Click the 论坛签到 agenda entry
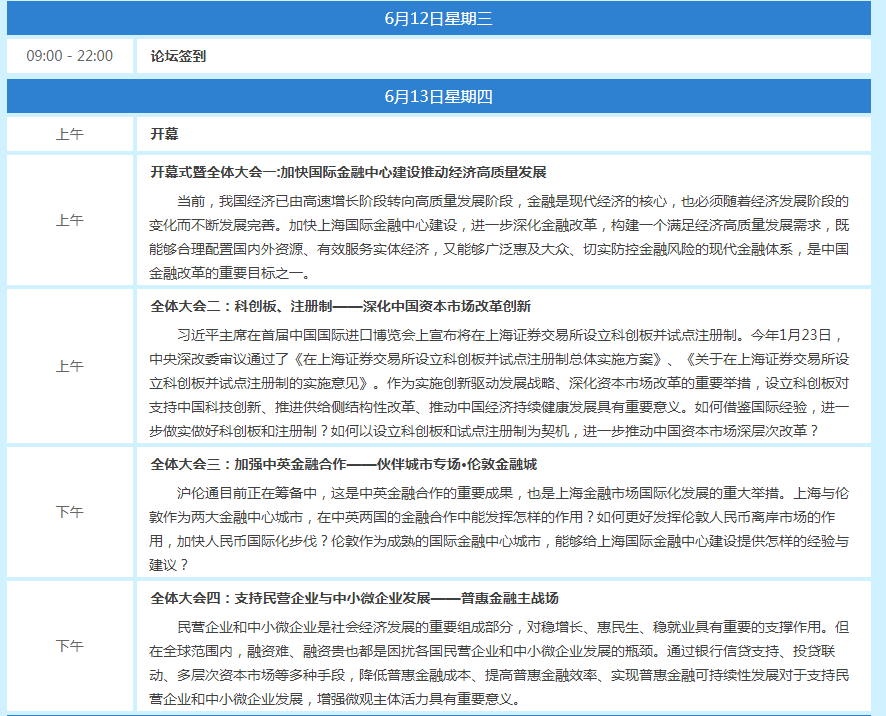The image size is (886, 716). (x=178, y=56)
